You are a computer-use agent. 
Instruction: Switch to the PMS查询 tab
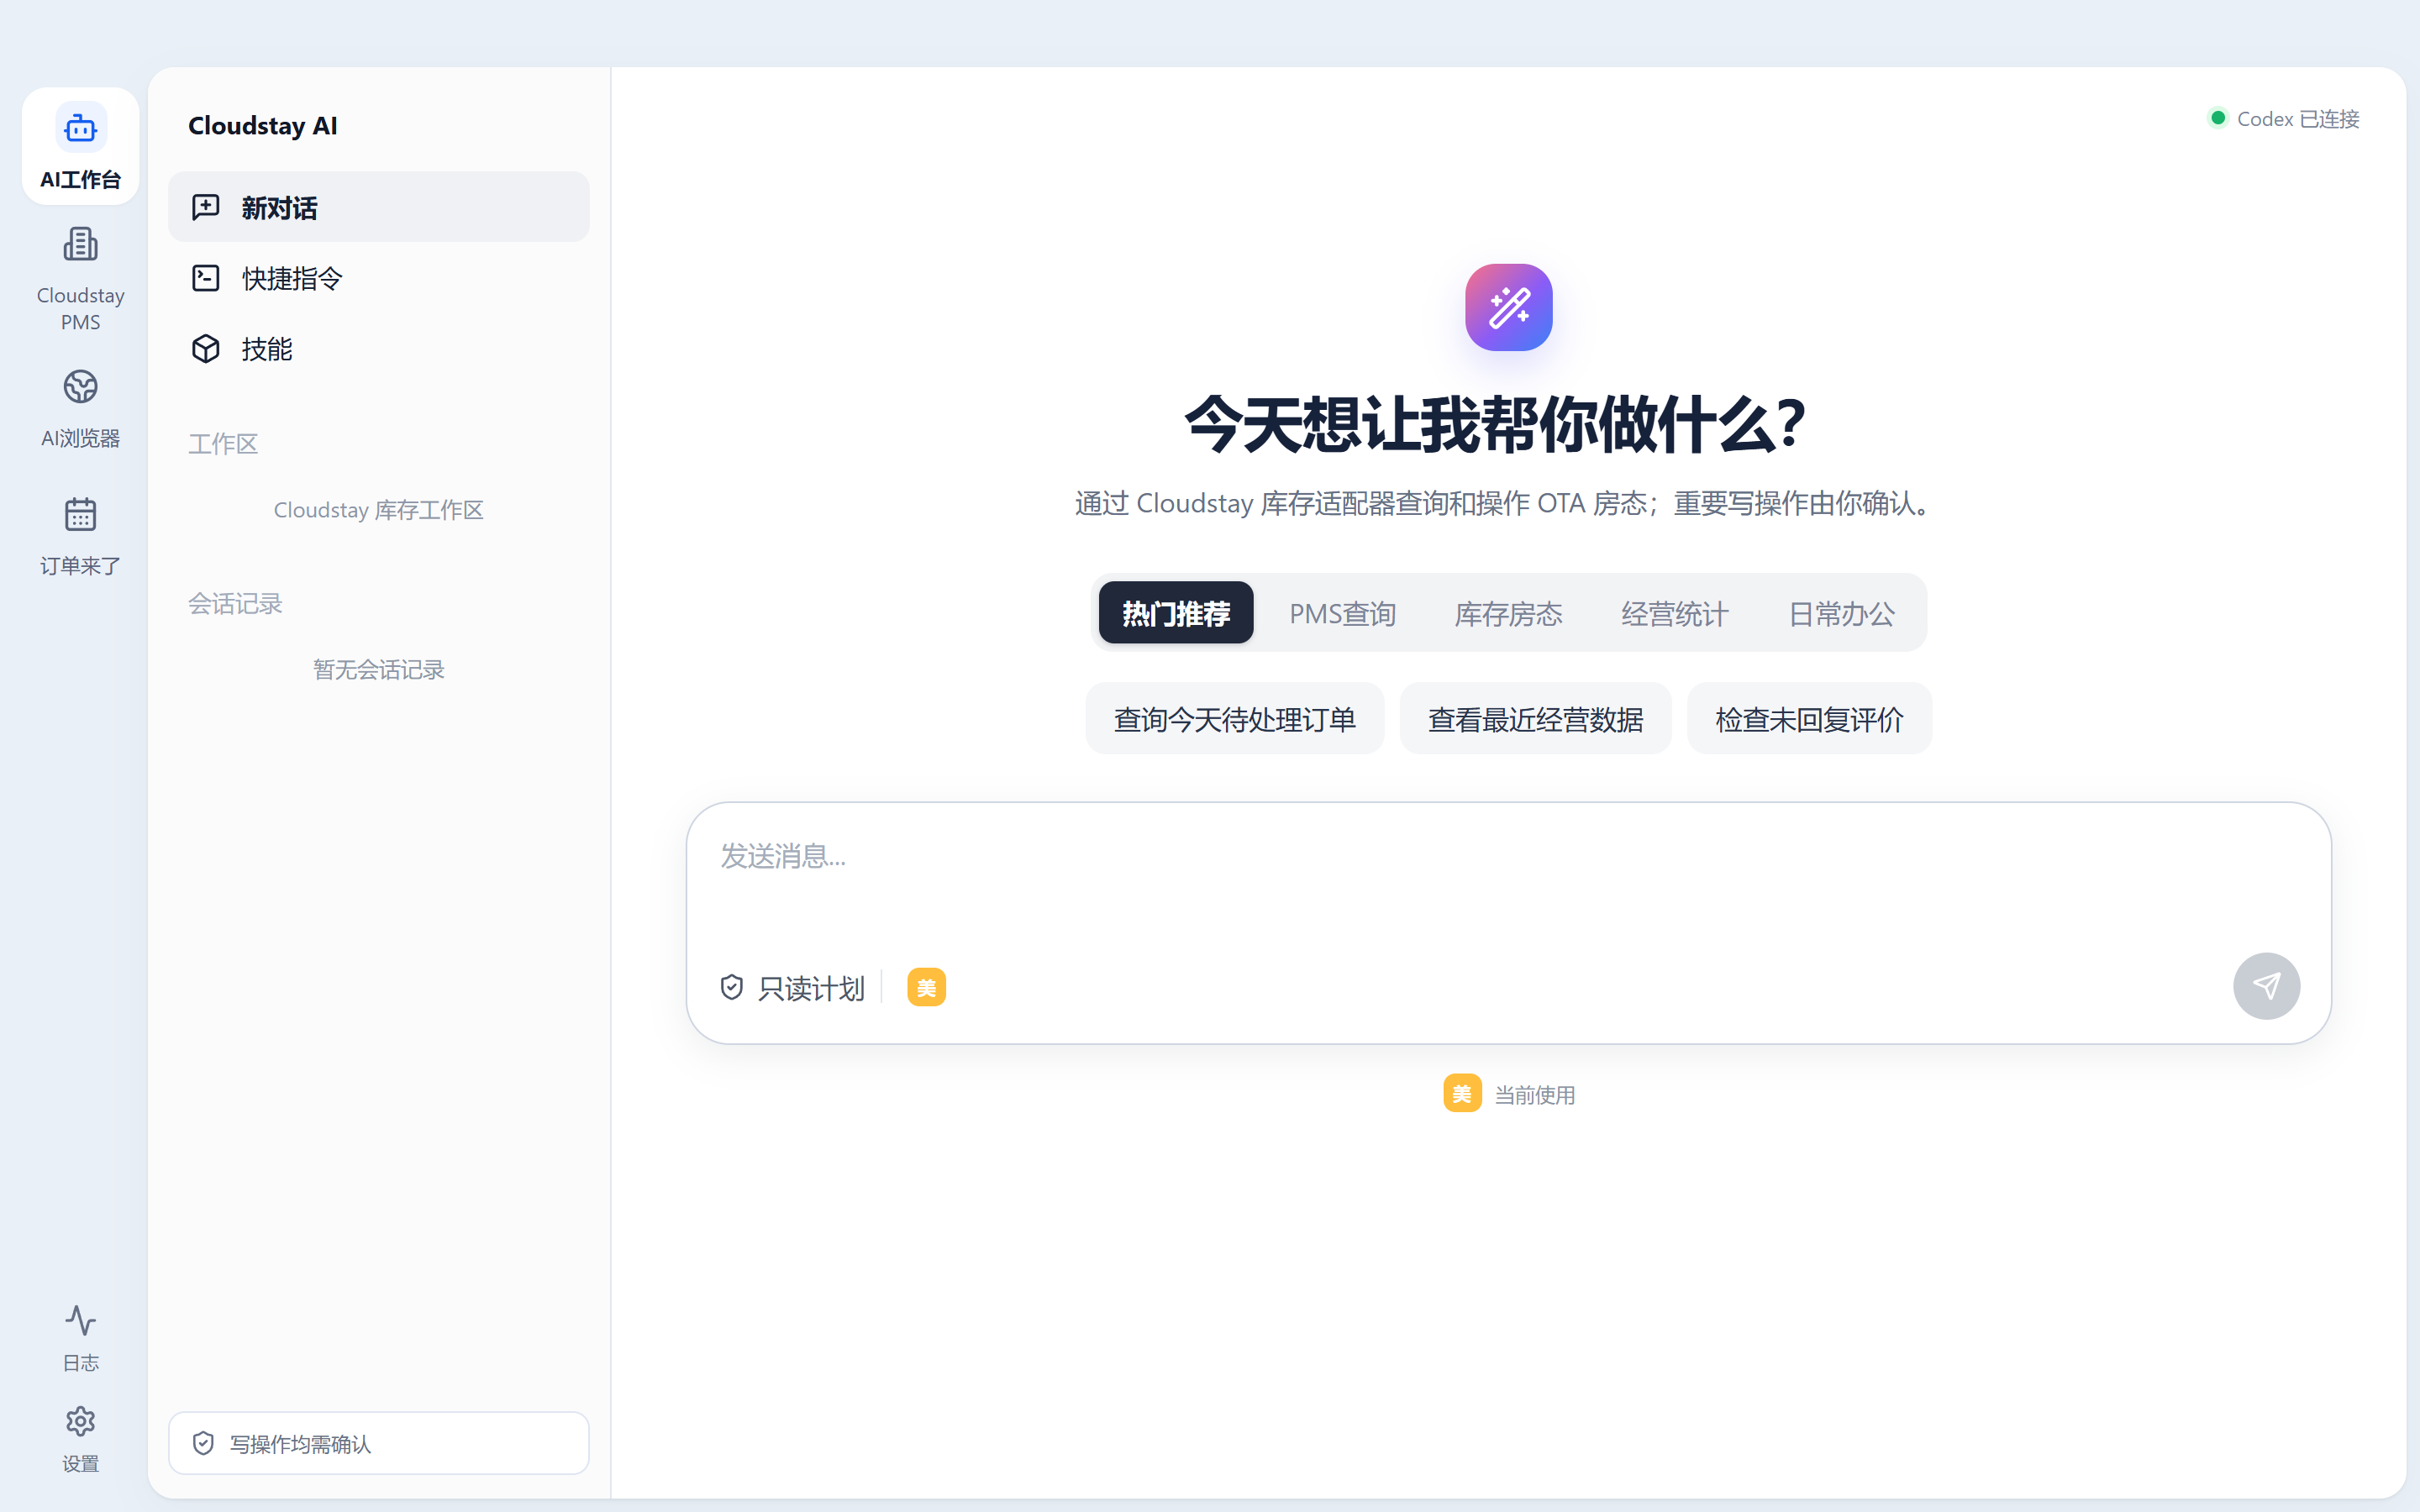pyautogui.click(x=1342, y=614)
